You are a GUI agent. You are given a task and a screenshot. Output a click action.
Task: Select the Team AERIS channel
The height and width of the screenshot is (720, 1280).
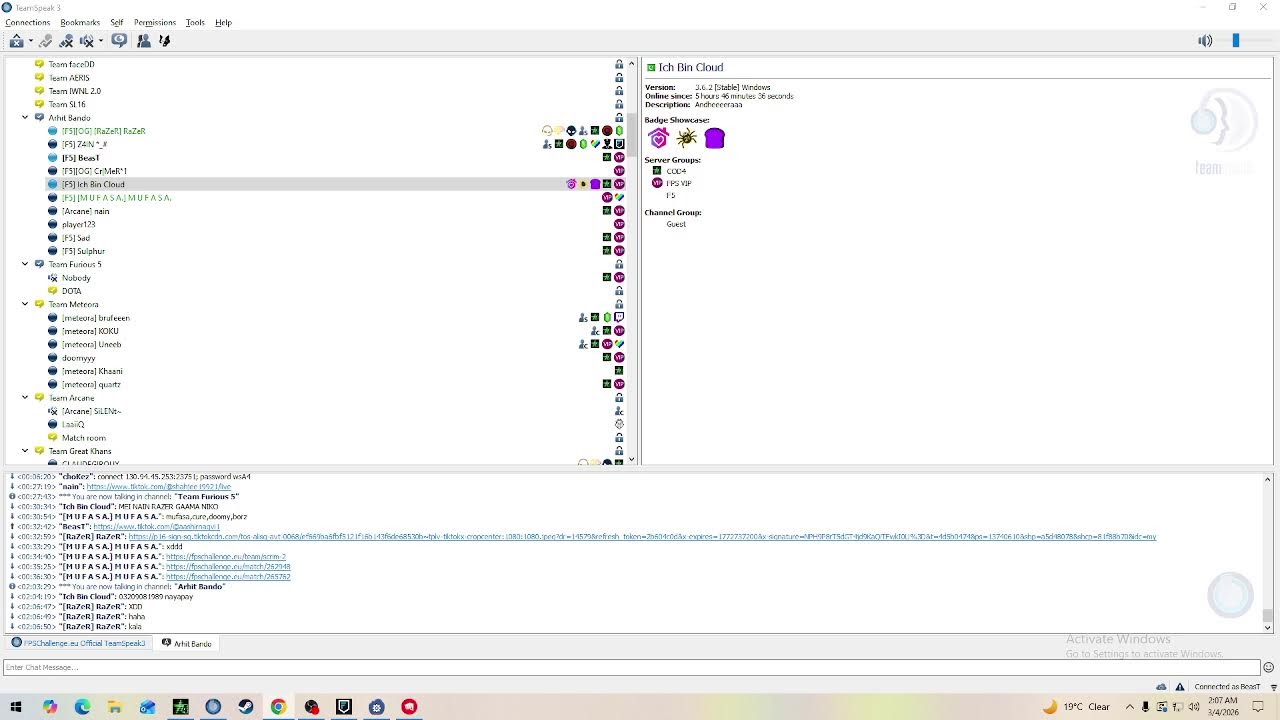pyautogui.click(x=69, y=78)
